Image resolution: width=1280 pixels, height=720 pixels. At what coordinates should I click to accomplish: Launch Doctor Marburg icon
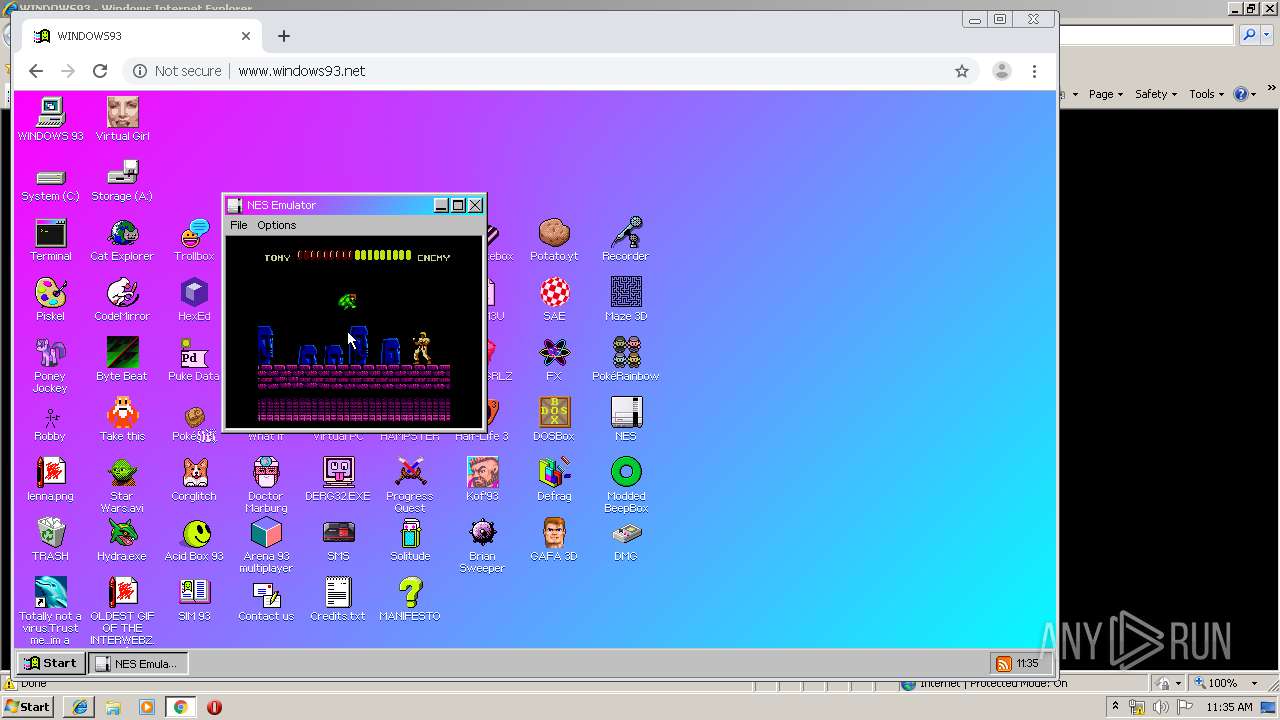[266, 485]
